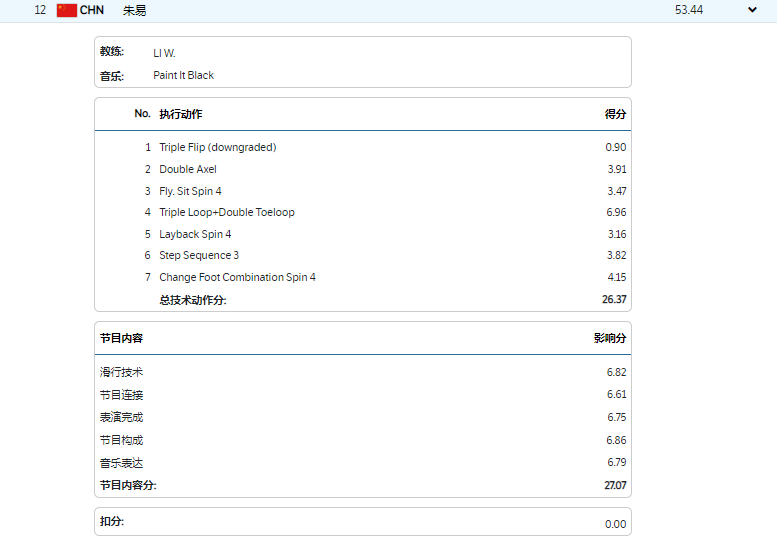Click the score 3.91 for Double Axel

[617, 169]
